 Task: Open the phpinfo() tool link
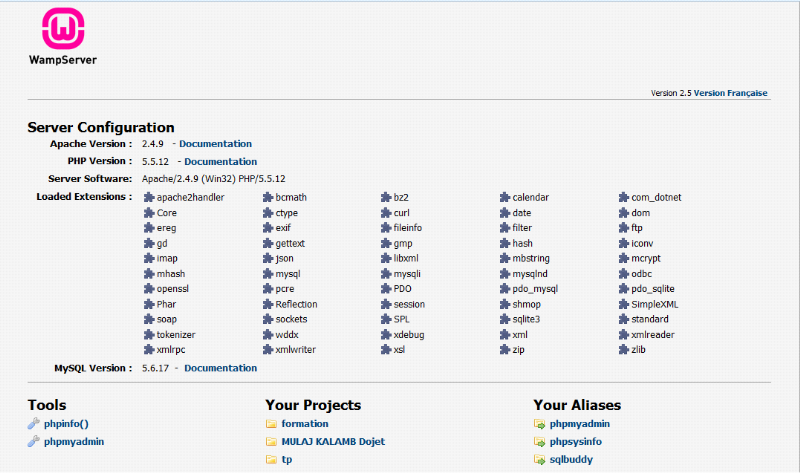(66, 424)
